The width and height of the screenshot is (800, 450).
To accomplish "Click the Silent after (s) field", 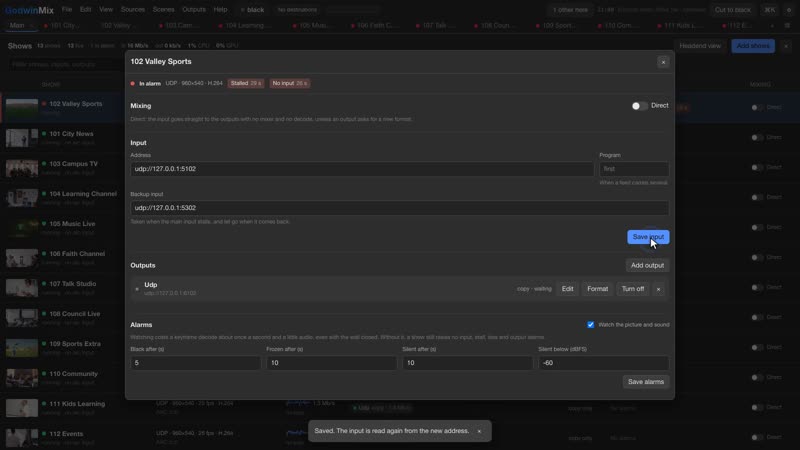I will 467,363.
